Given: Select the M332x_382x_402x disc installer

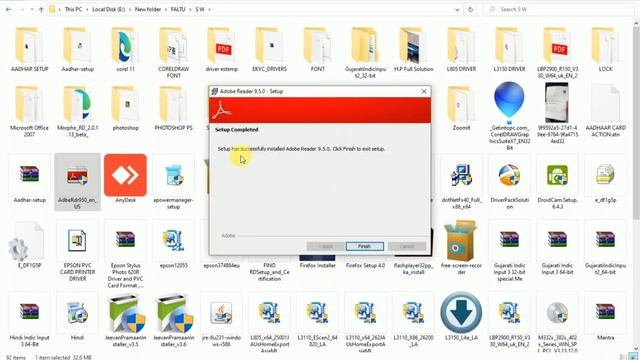Looking at the screenshot, I should 558,322.
